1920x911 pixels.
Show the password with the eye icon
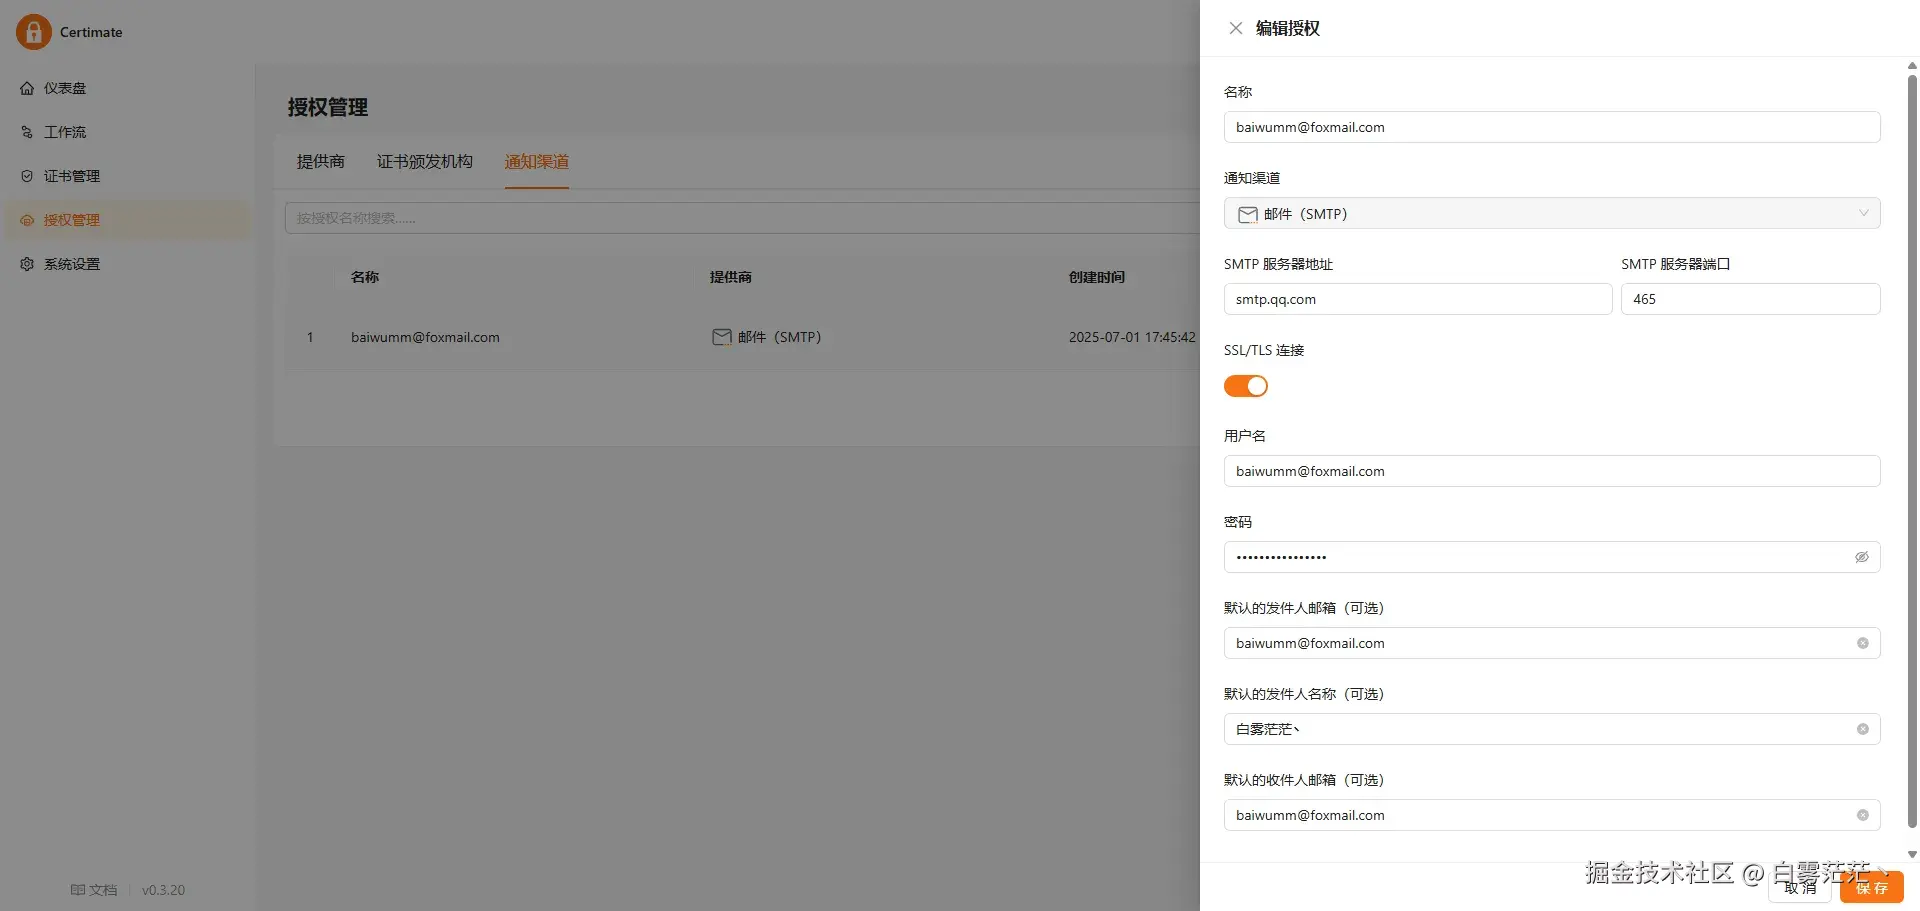(x=1862, y=557)
